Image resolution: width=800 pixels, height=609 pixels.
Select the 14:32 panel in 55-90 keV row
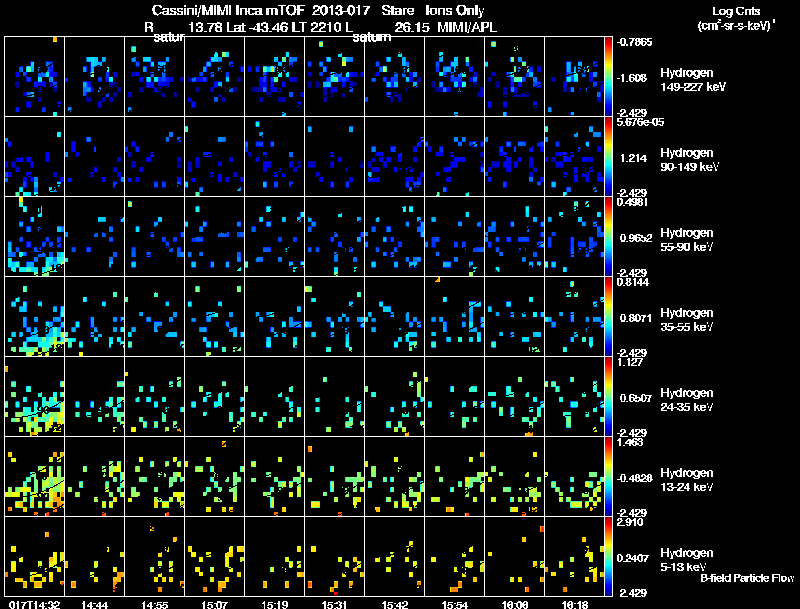coord(34,237)
